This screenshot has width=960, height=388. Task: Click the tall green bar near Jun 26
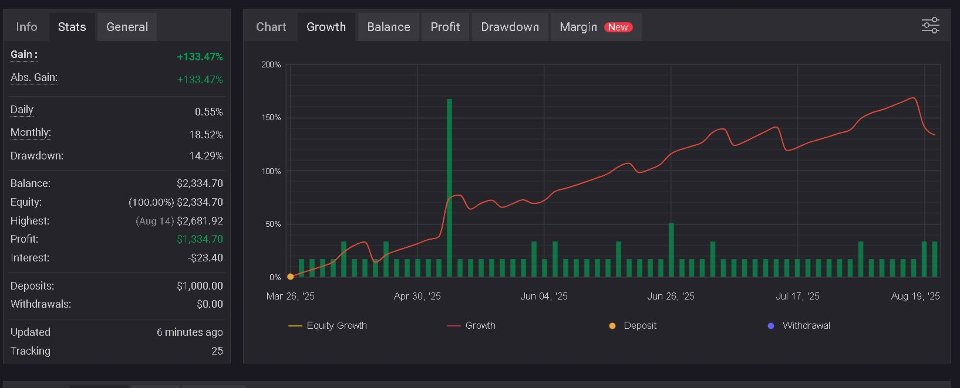[671, 250]
